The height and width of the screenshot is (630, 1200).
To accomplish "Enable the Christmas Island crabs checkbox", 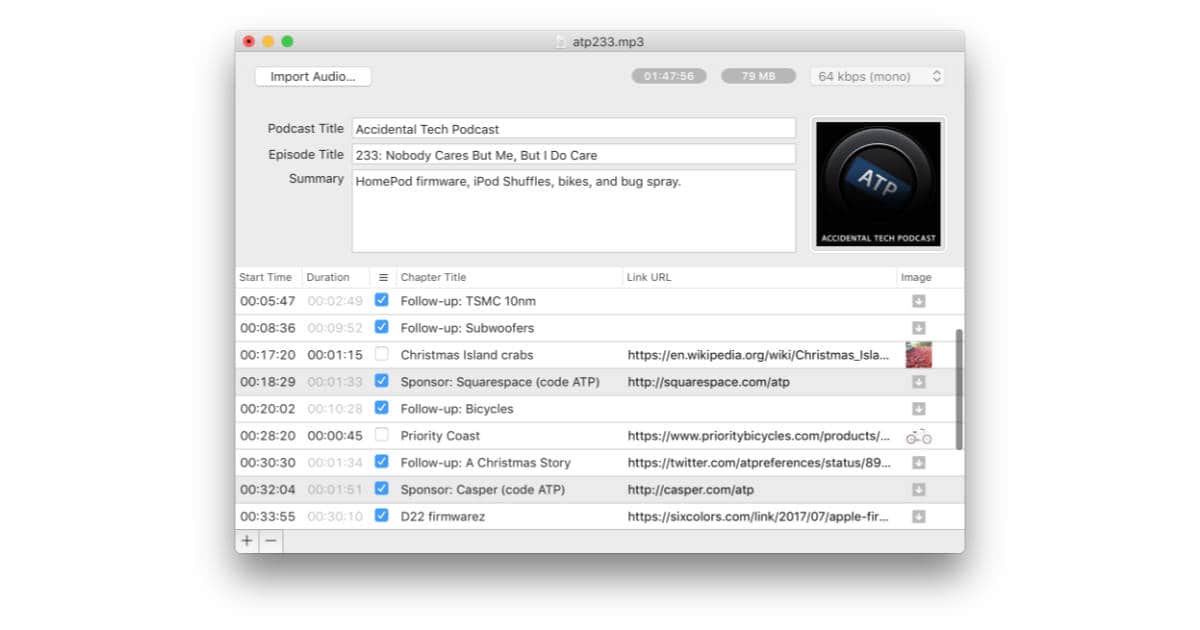I will click(x=381, y=354).
